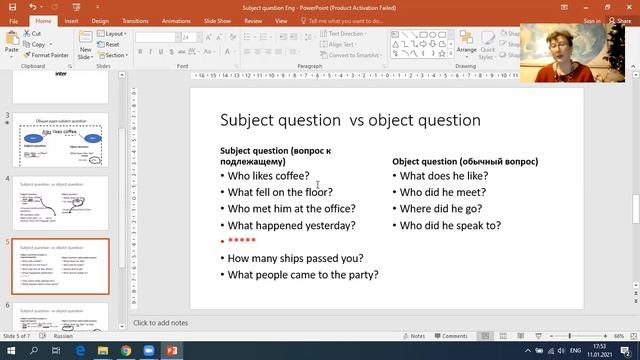The width and height of the screenshot is (640, 360).
Task: Click the Paste clipboard icon
Action: [x=12, y=39]
